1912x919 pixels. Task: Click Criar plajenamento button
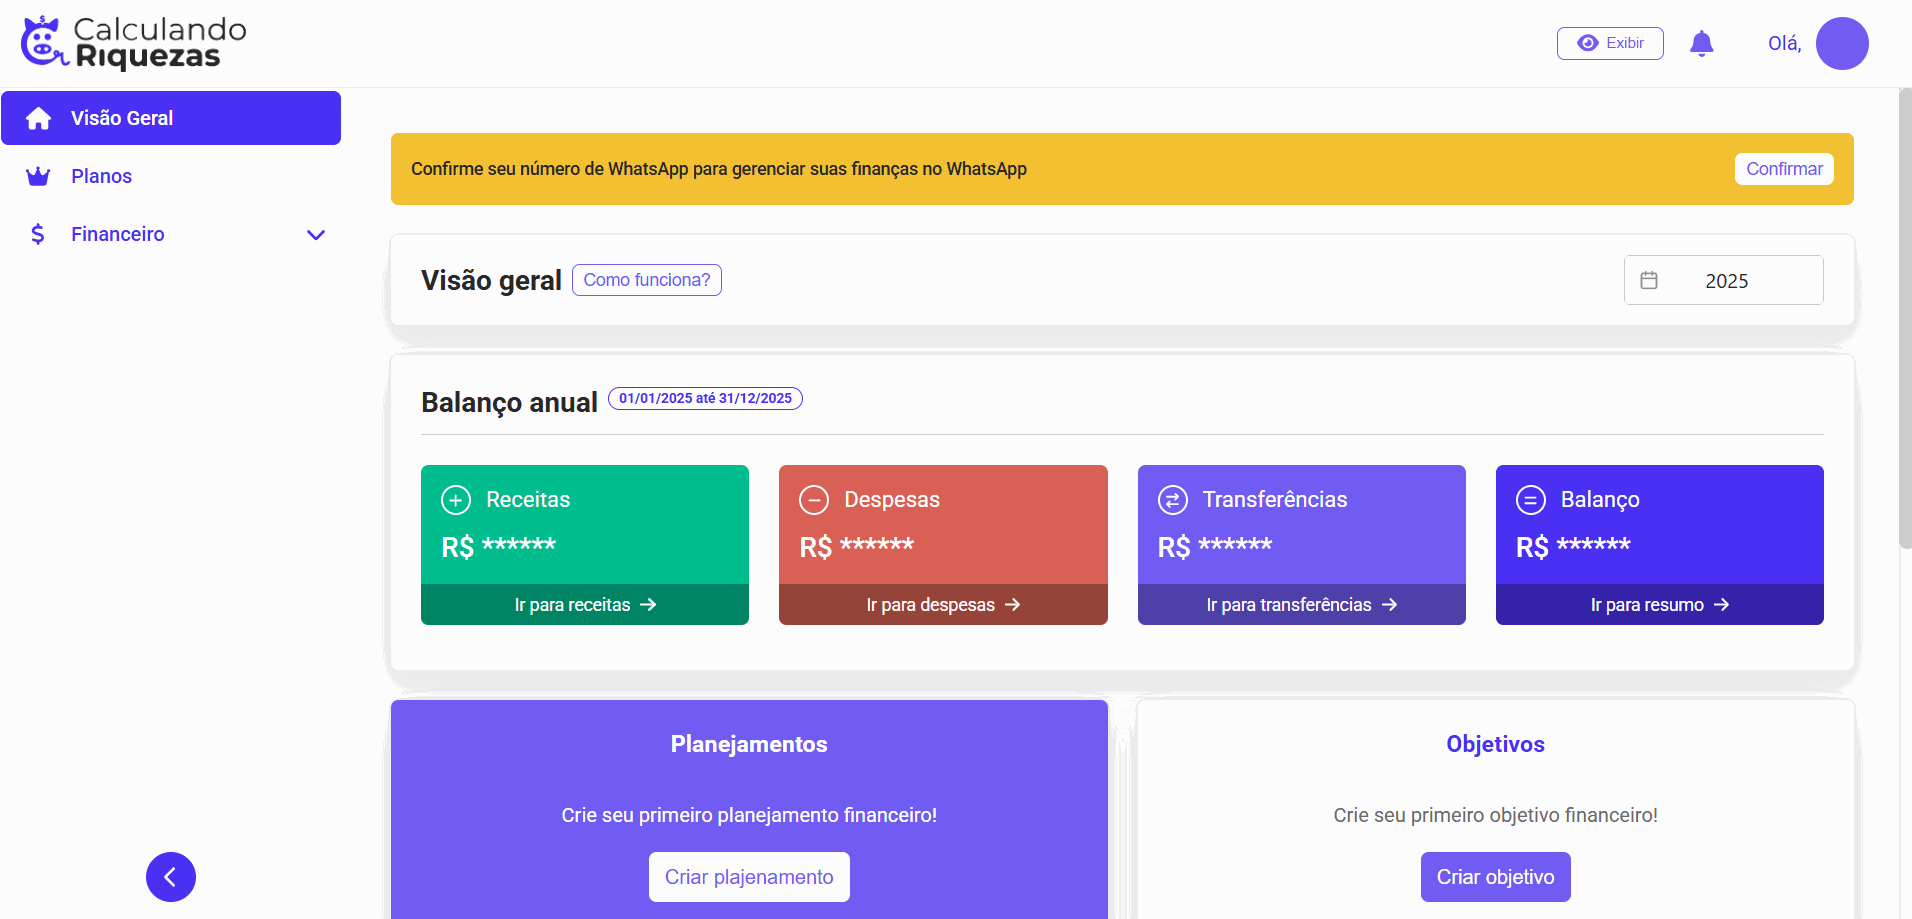click(x=749, y=877)
